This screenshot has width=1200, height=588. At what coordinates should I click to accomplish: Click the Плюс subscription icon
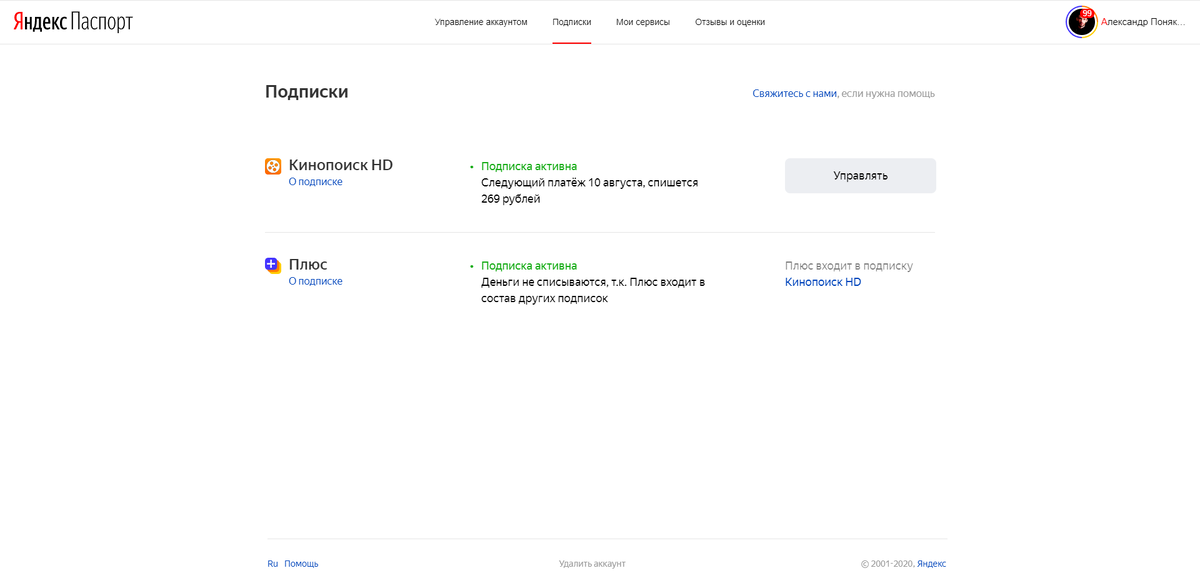(273, 265)
